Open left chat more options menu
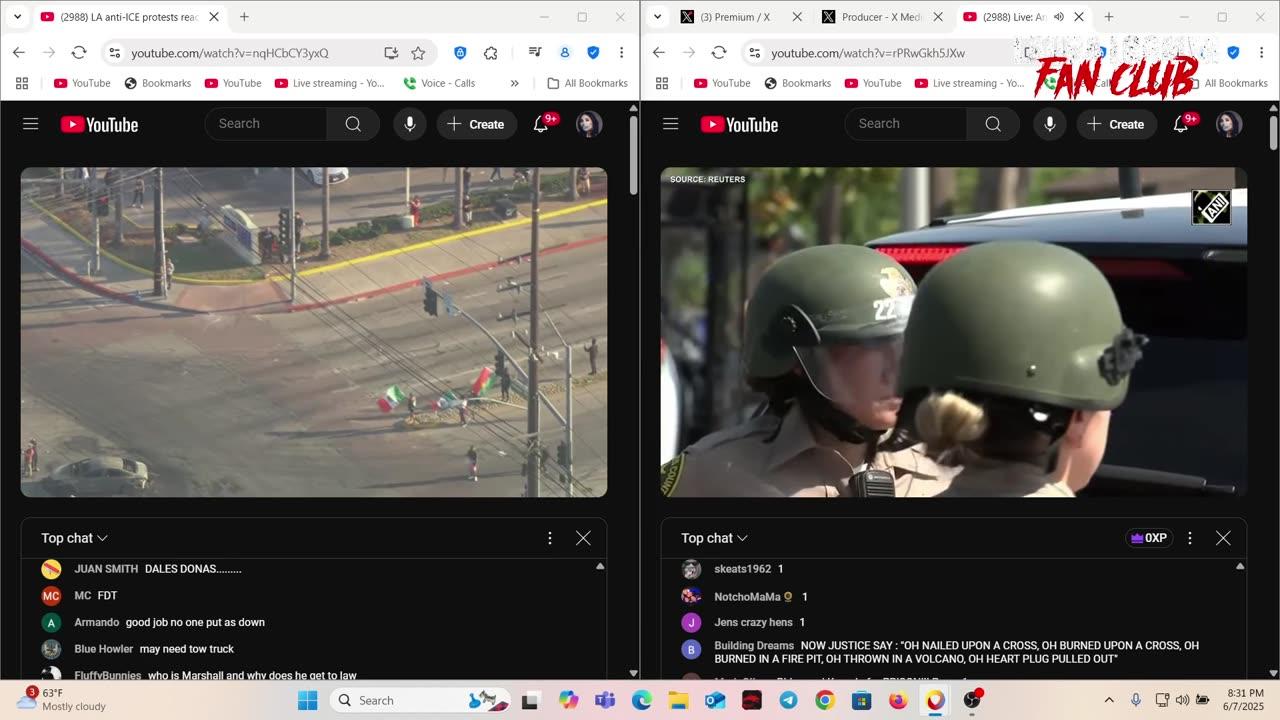 549,538
